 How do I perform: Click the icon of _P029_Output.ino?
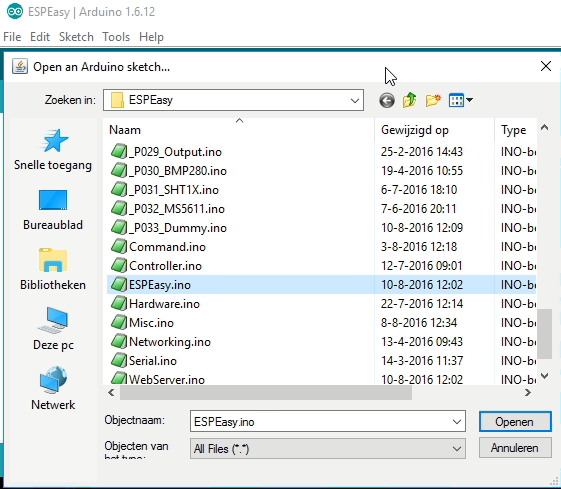pos(119,152)
